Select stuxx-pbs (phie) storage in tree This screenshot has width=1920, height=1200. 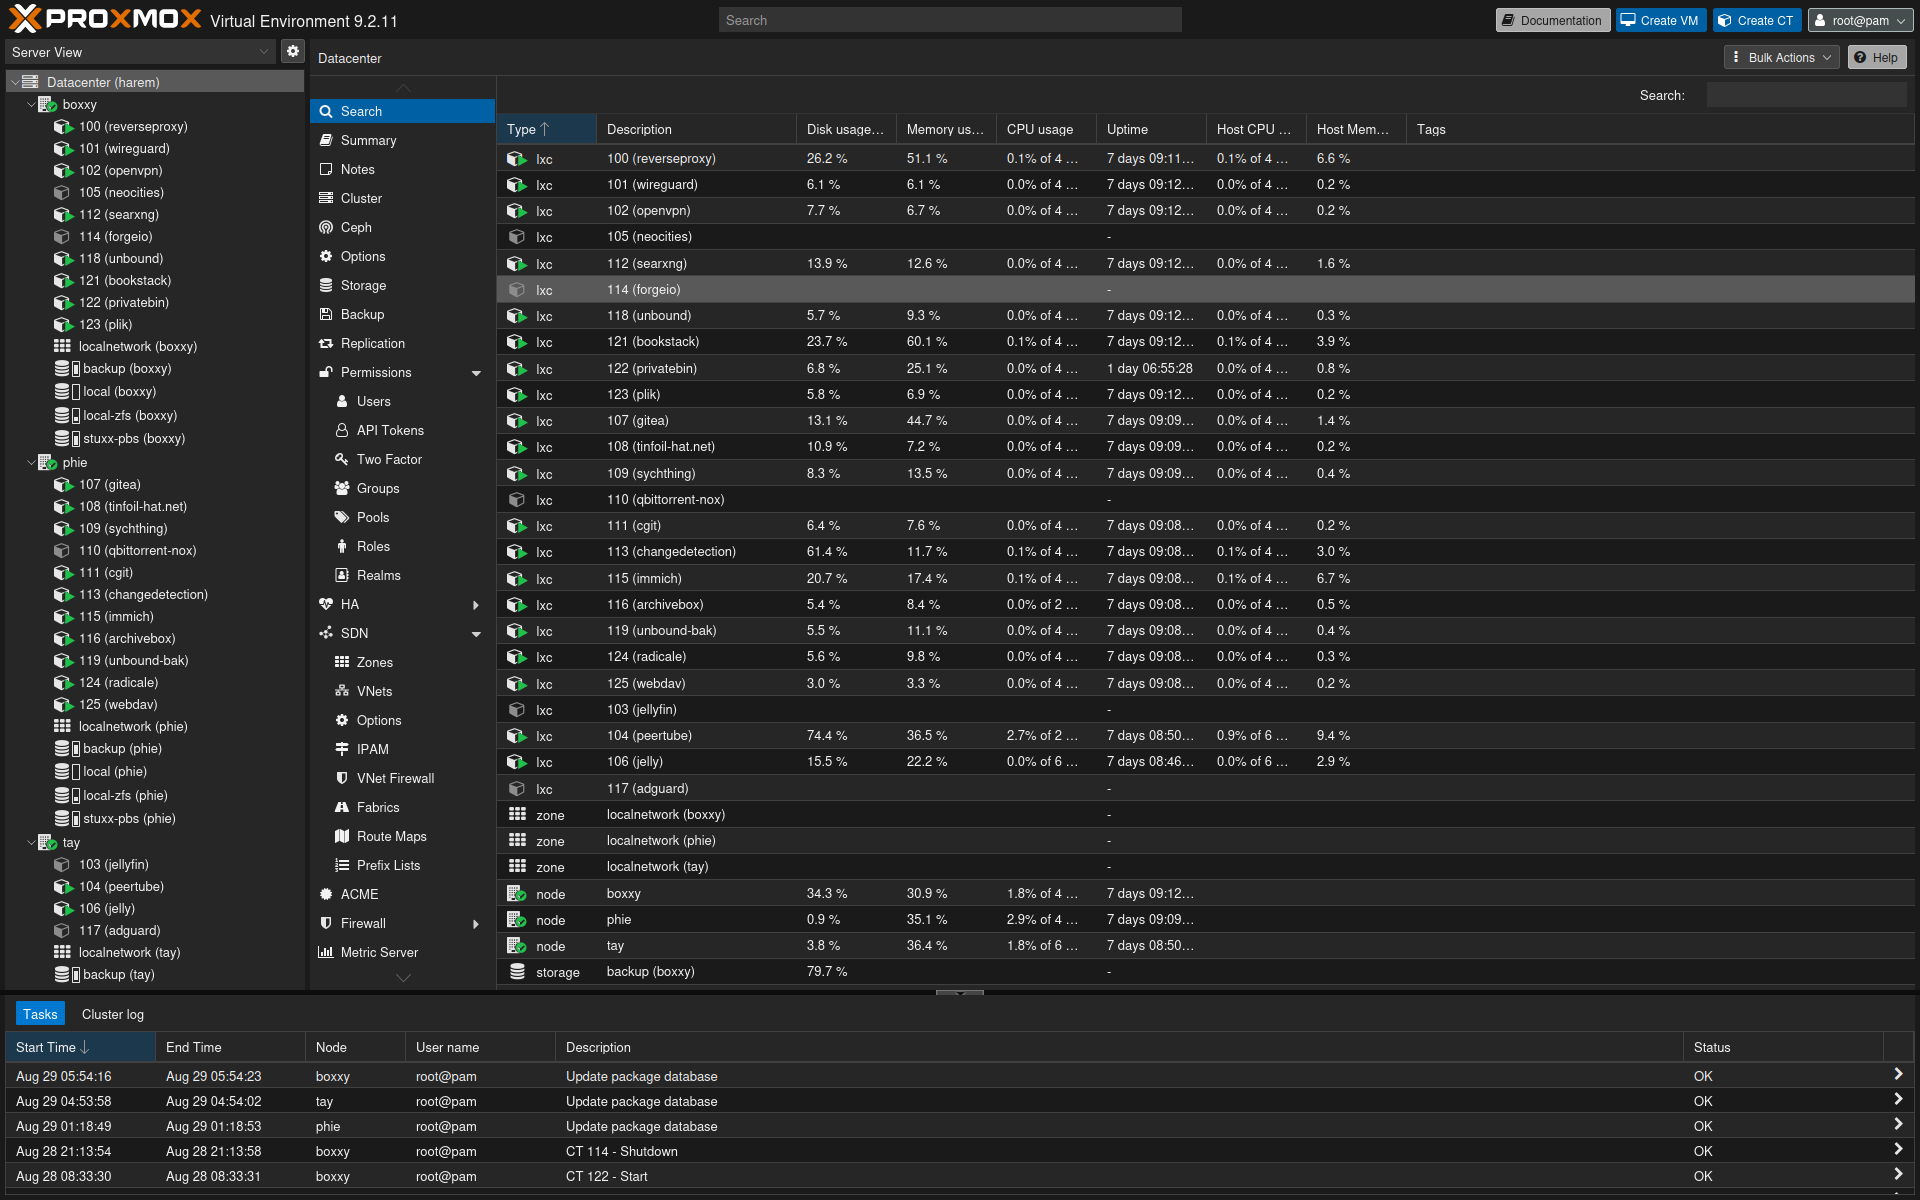pyautogui.click(x=129, y=818)
